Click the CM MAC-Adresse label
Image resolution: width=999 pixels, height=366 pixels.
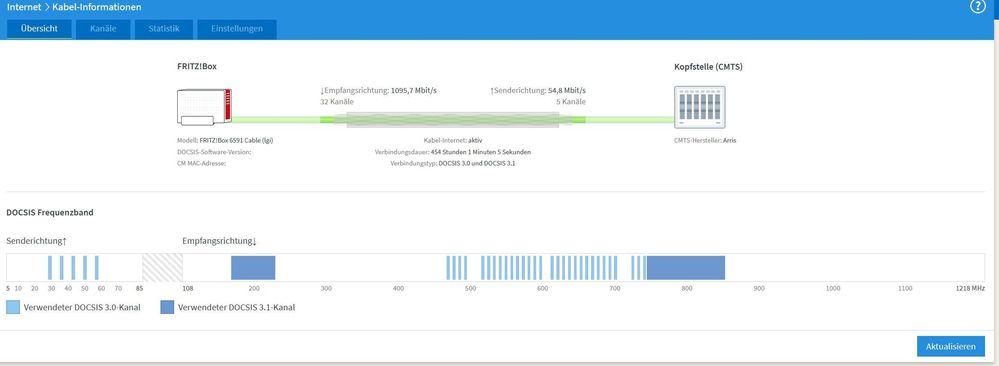pyautogui.click(x=201, y=163)
